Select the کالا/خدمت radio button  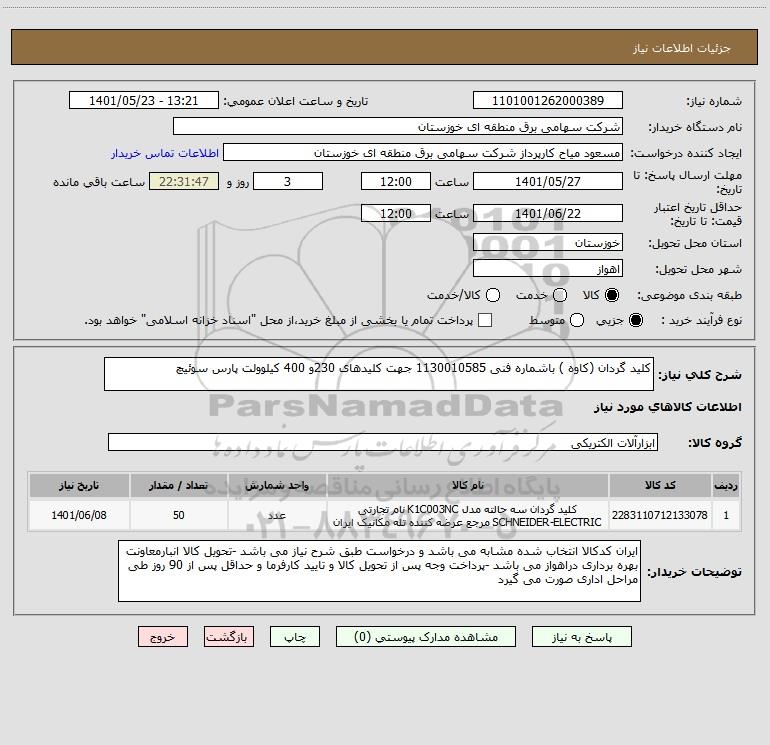[x=493, y=295]
